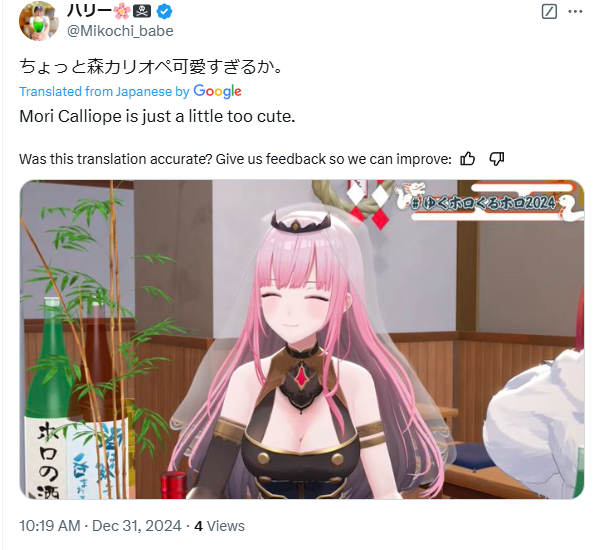Open the author's profile avatar picture
The height and width of the screenshot is (550, 598).
tap(38, 21)
